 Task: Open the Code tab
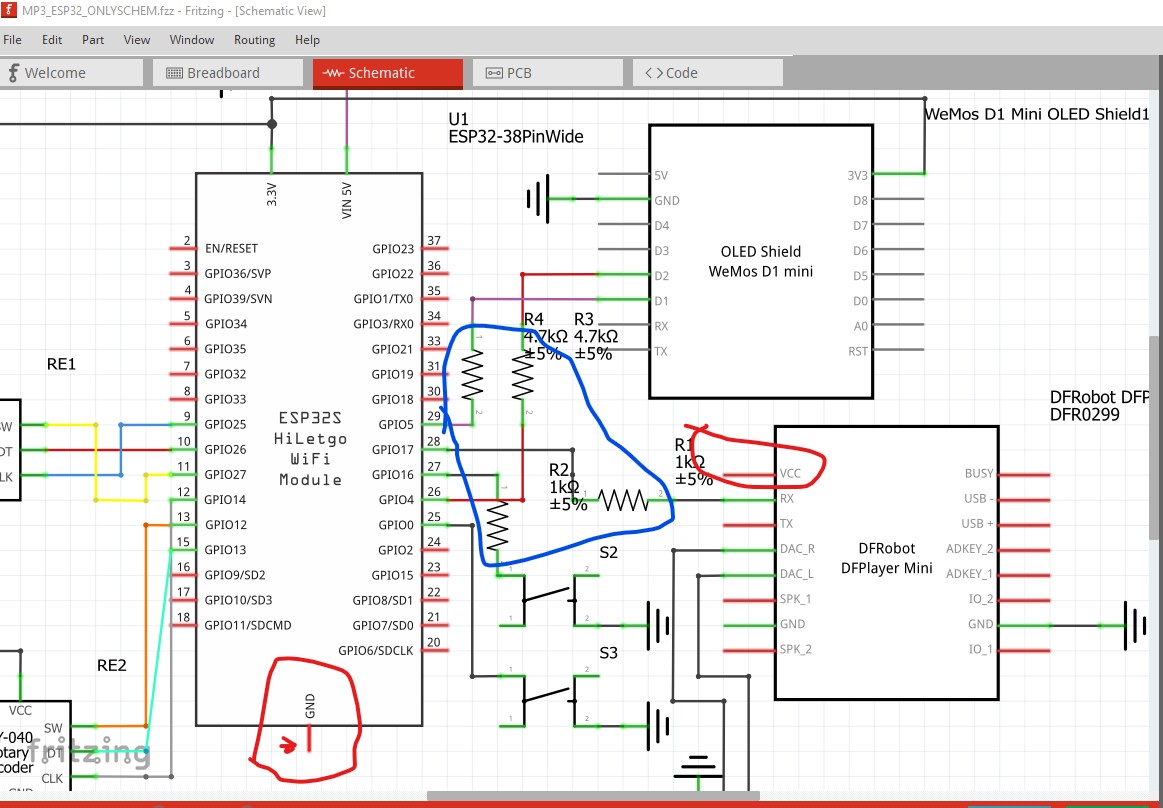(708, 73)
